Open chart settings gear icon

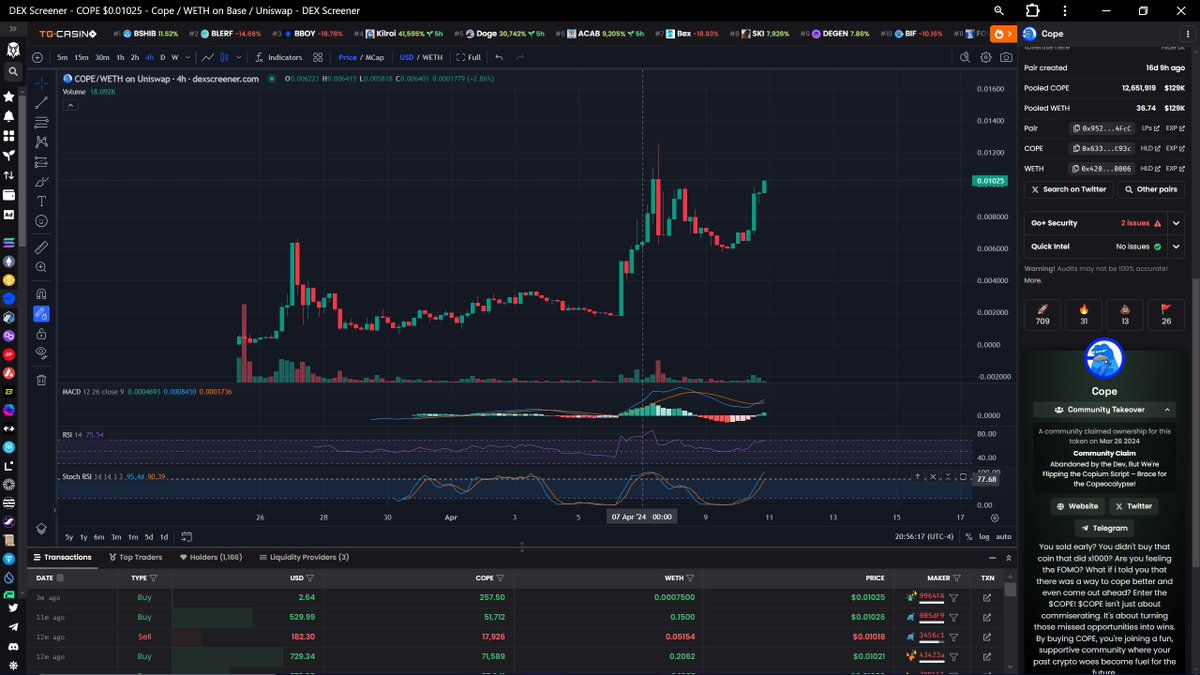click(x=986, y=57)
